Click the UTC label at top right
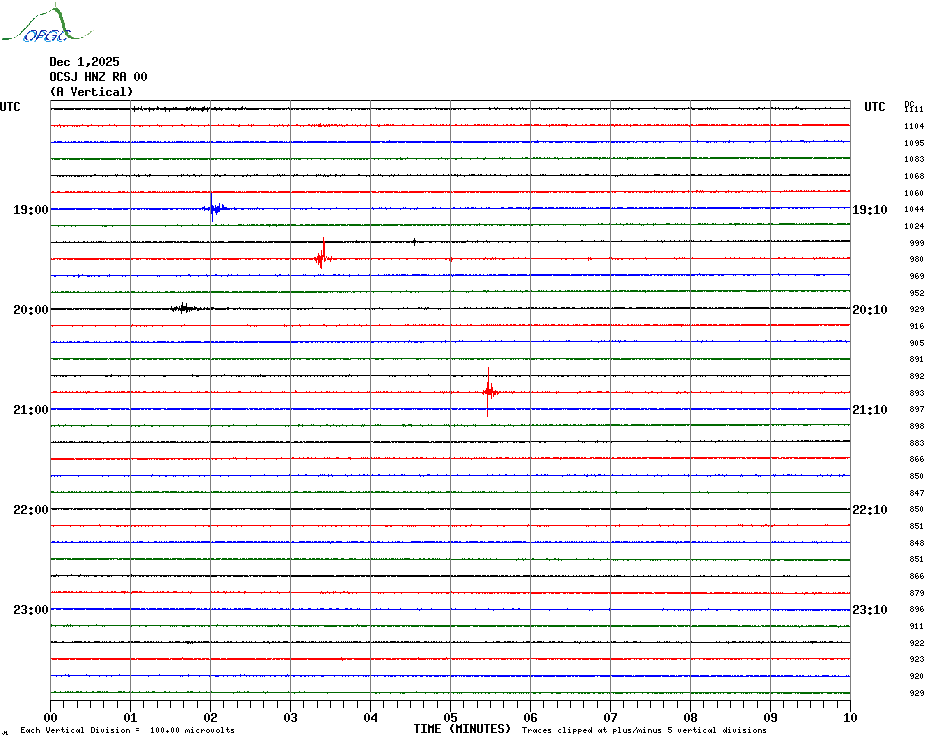Image resolution: width=930 pixels, height=744 pixels. (874, 107)
